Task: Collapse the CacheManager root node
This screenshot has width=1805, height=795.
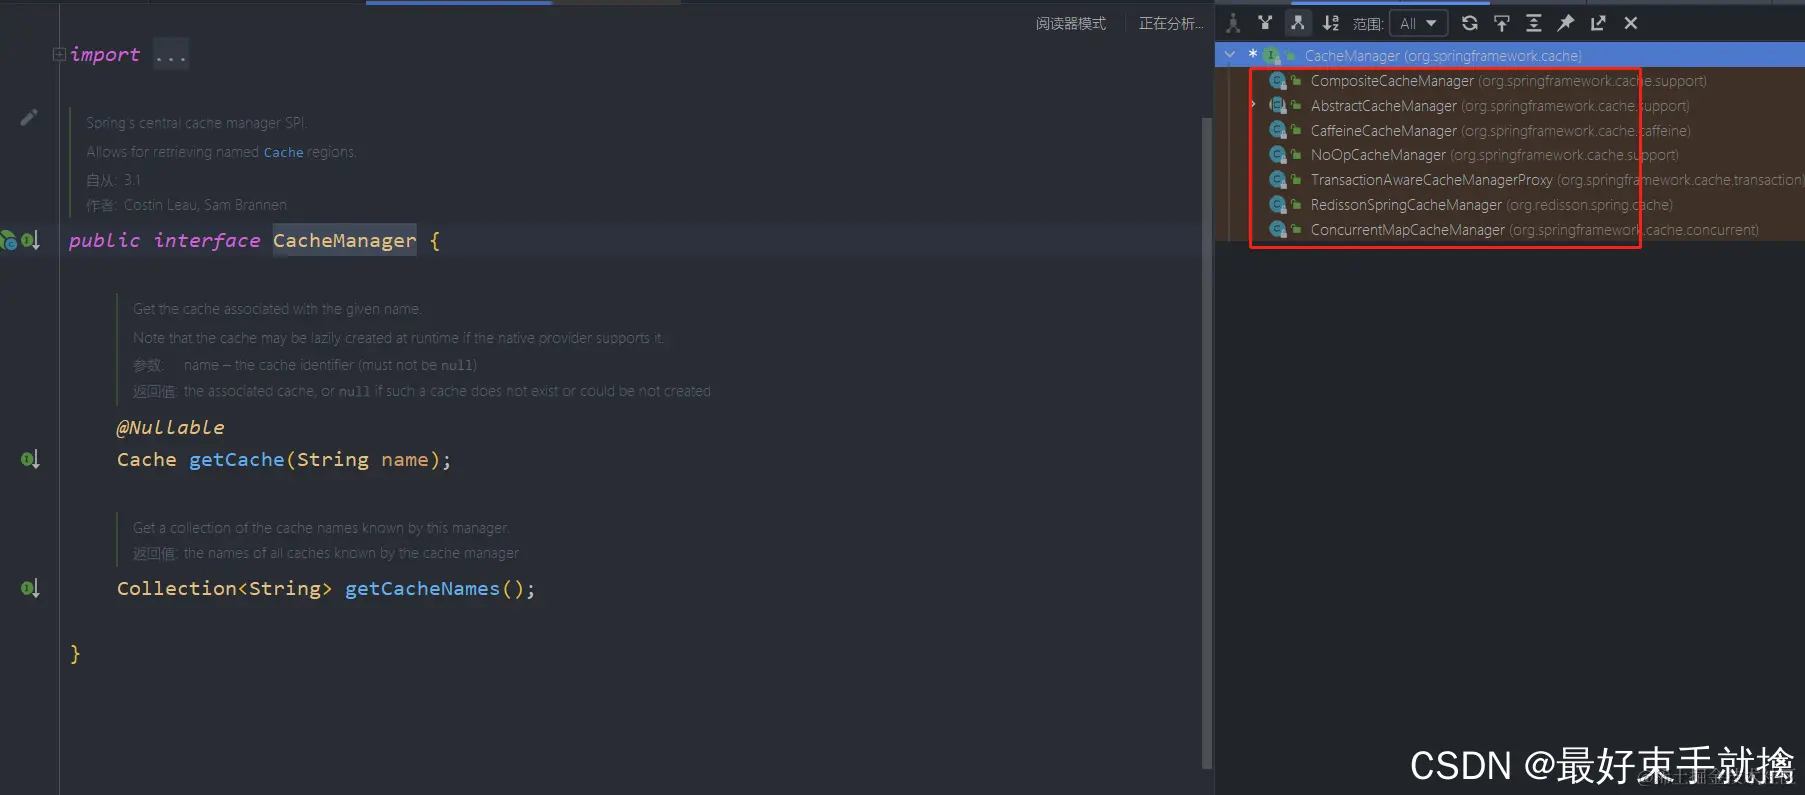Action: click(1230, 55)
